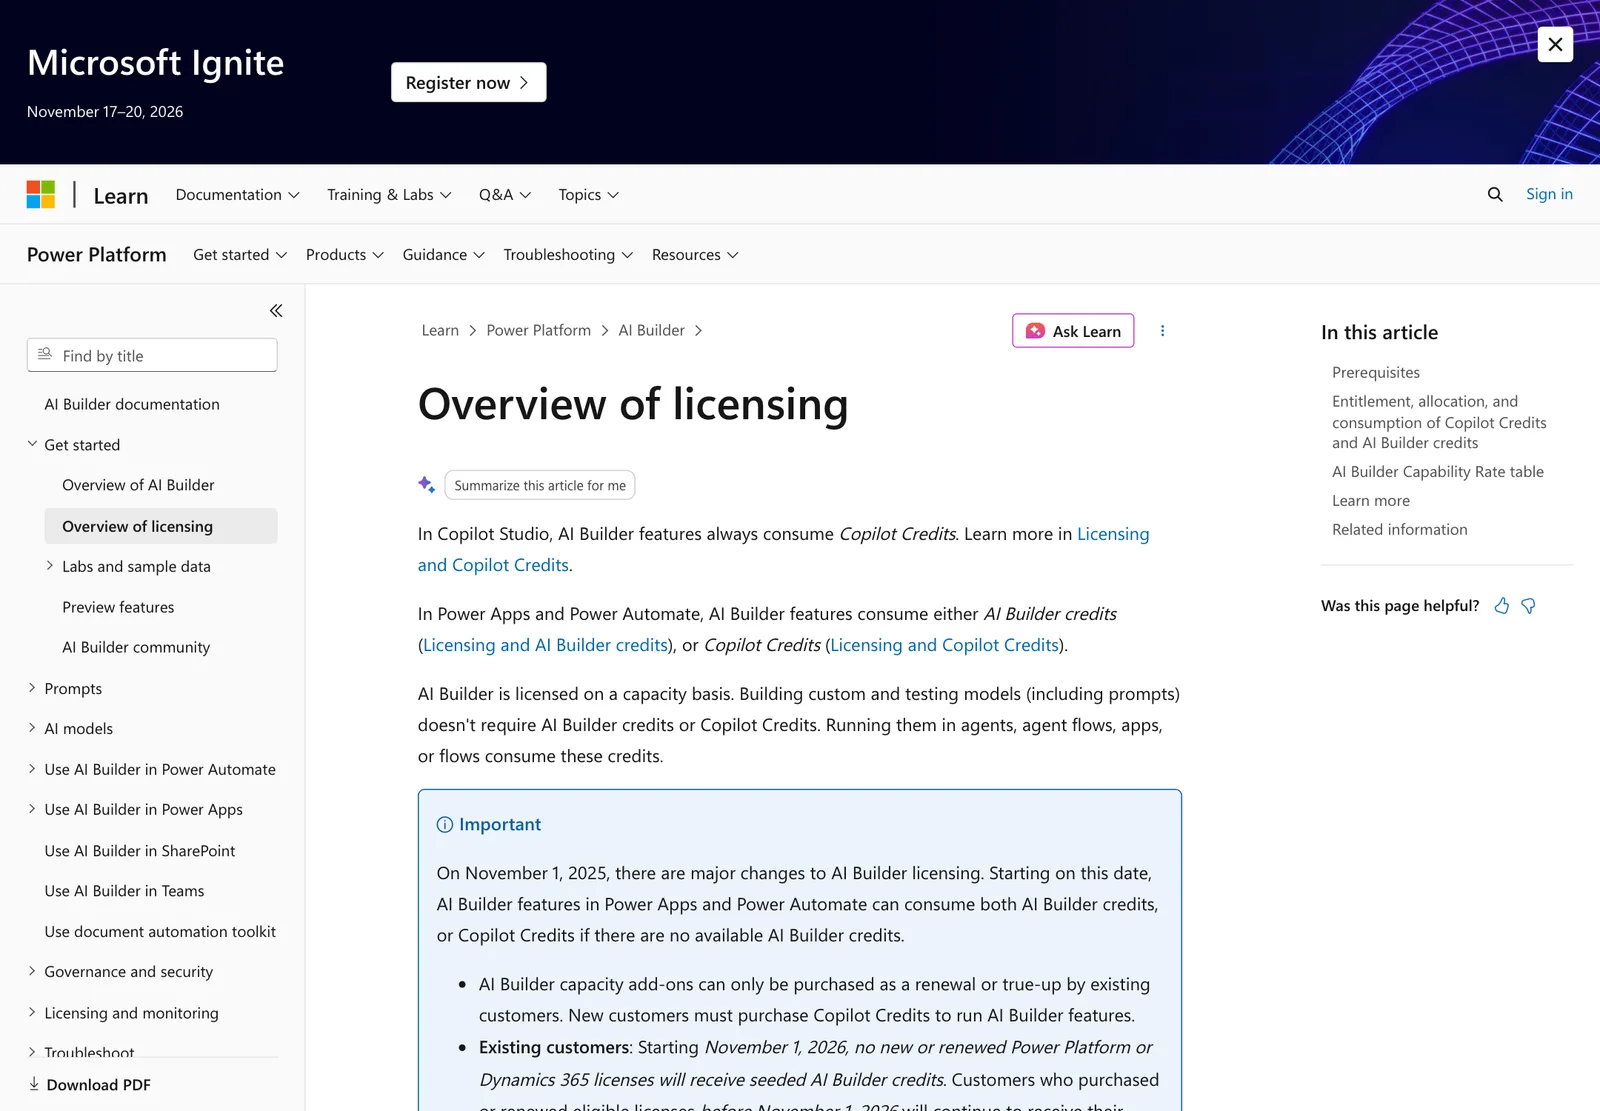Jump to AI Builder Capability Rate table
This screenshot has height=1111, width=1600.
click(x=1438, y=472)
